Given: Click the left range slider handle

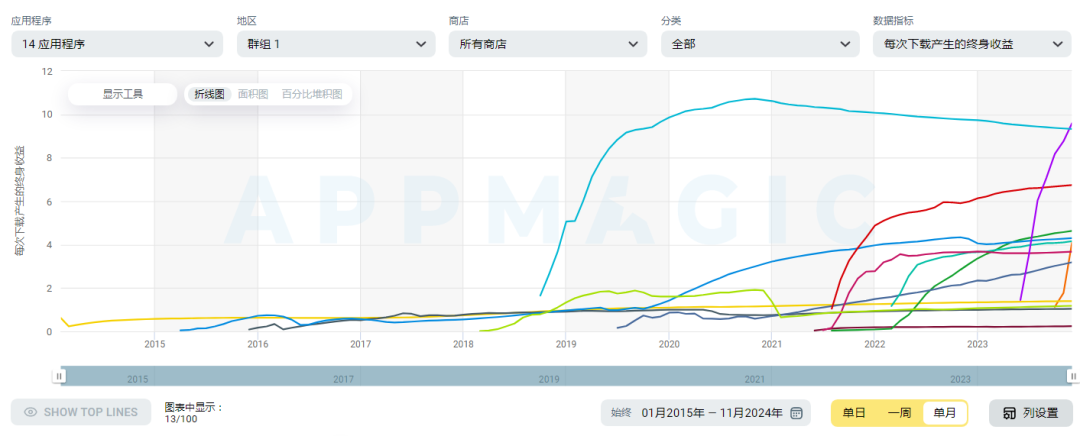Looking at the screenshot, I should pos(60,375).
